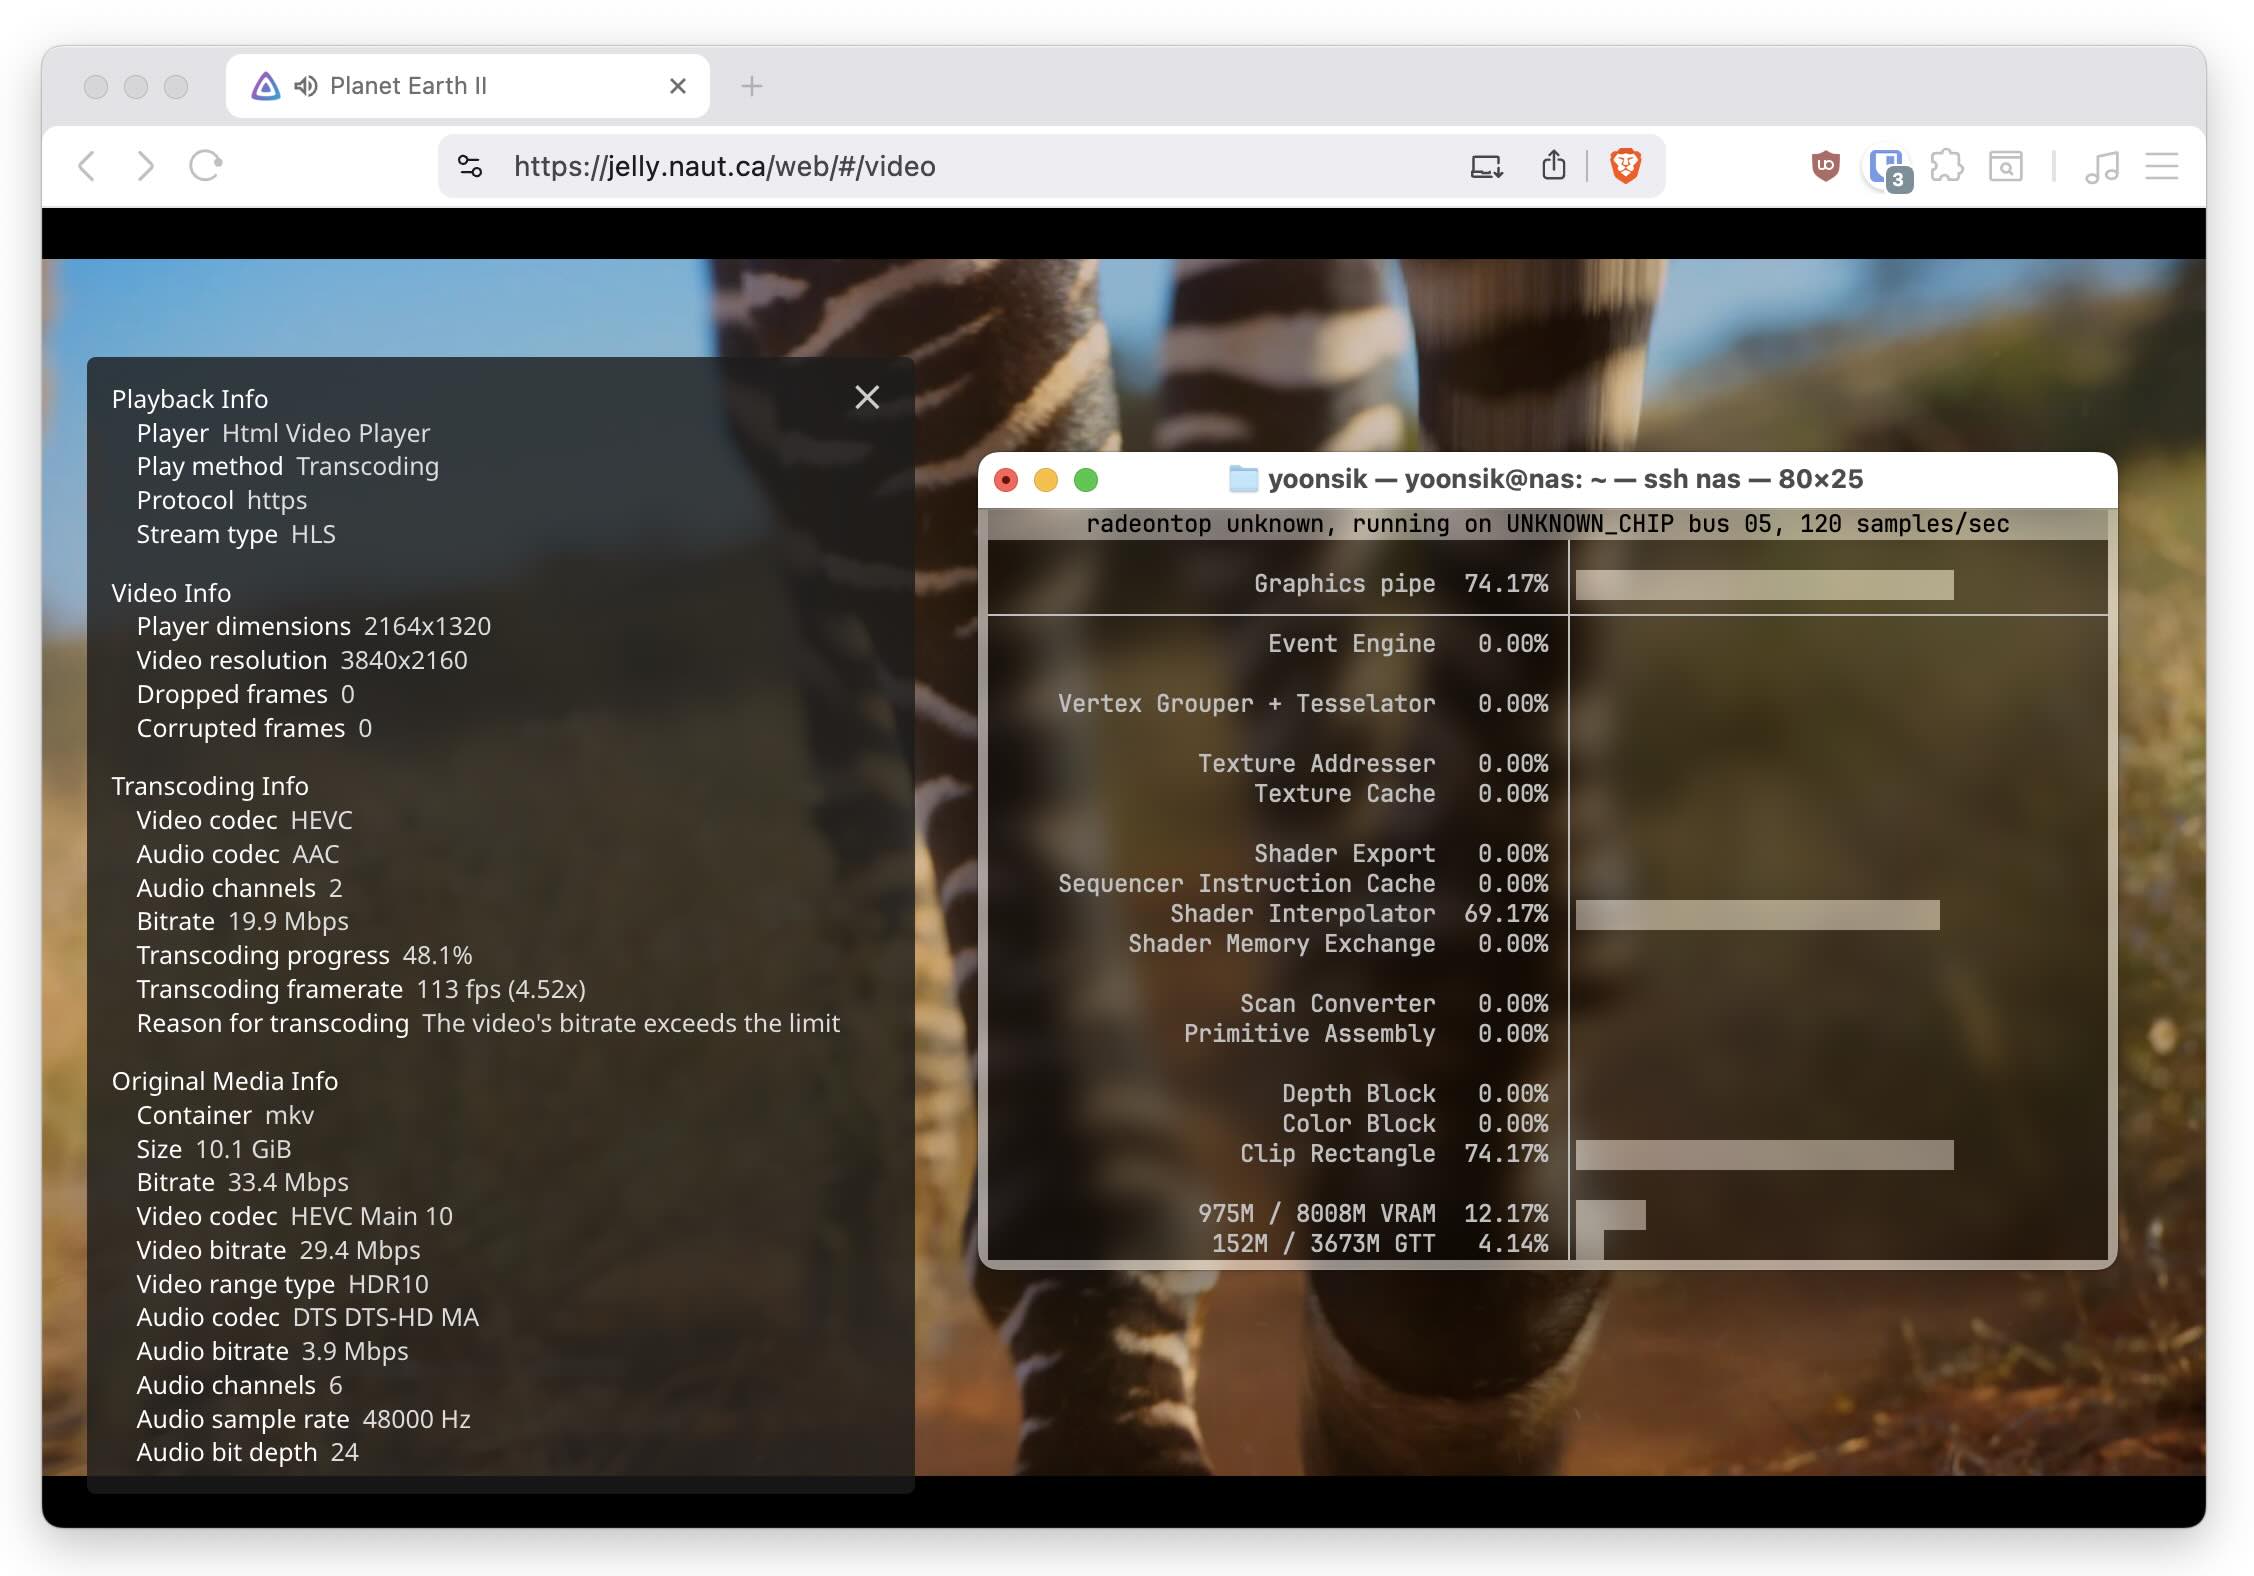This screenshot has width=2254, height=1576.
Task: Open the extension with badge 3
Action: point(1887,167)
